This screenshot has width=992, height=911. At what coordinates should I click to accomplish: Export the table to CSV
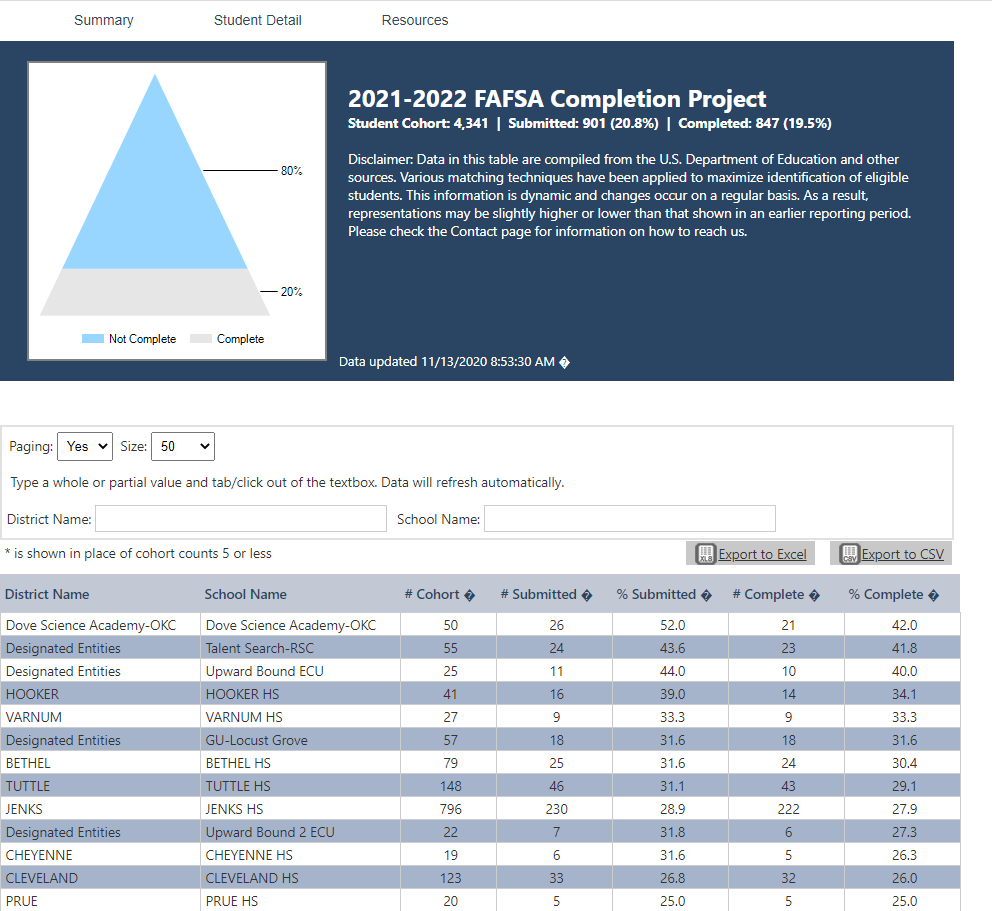(x=891, y=554)
